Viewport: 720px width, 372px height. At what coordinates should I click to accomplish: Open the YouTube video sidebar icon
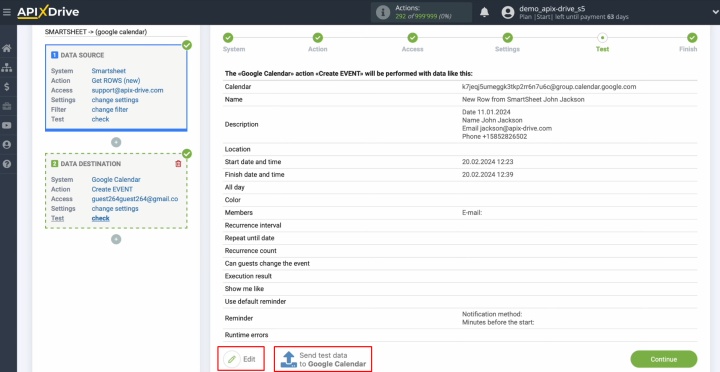click(6, 125)
